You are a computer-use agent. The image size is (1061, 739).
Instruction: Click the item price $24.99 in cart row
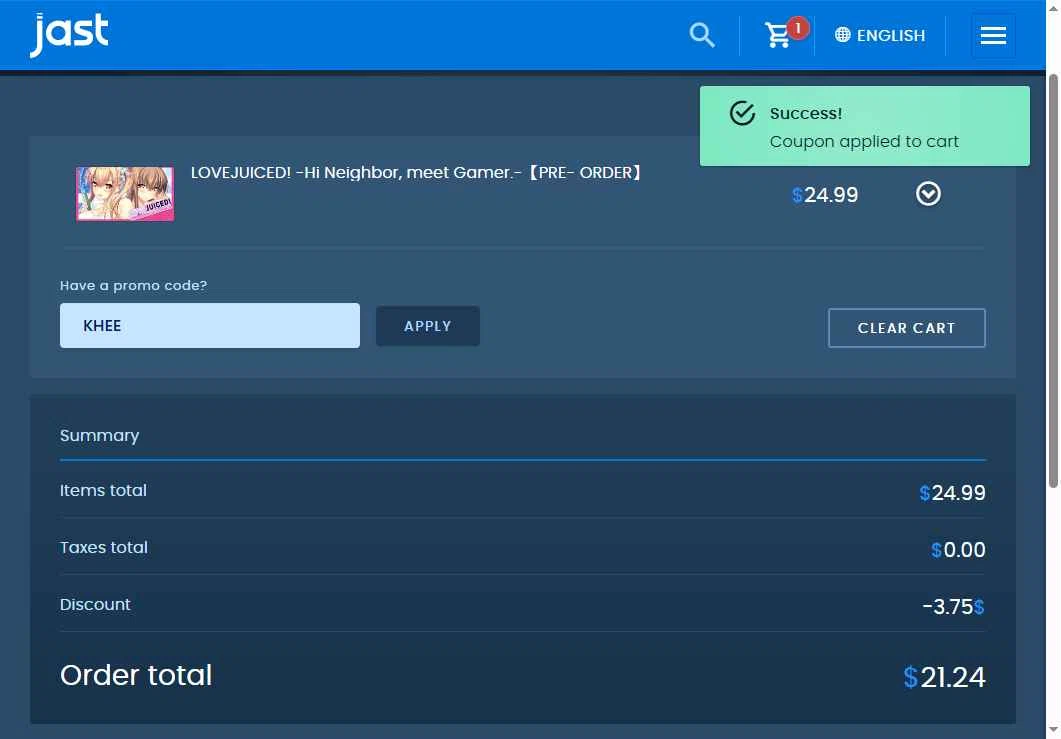(825, 195)
